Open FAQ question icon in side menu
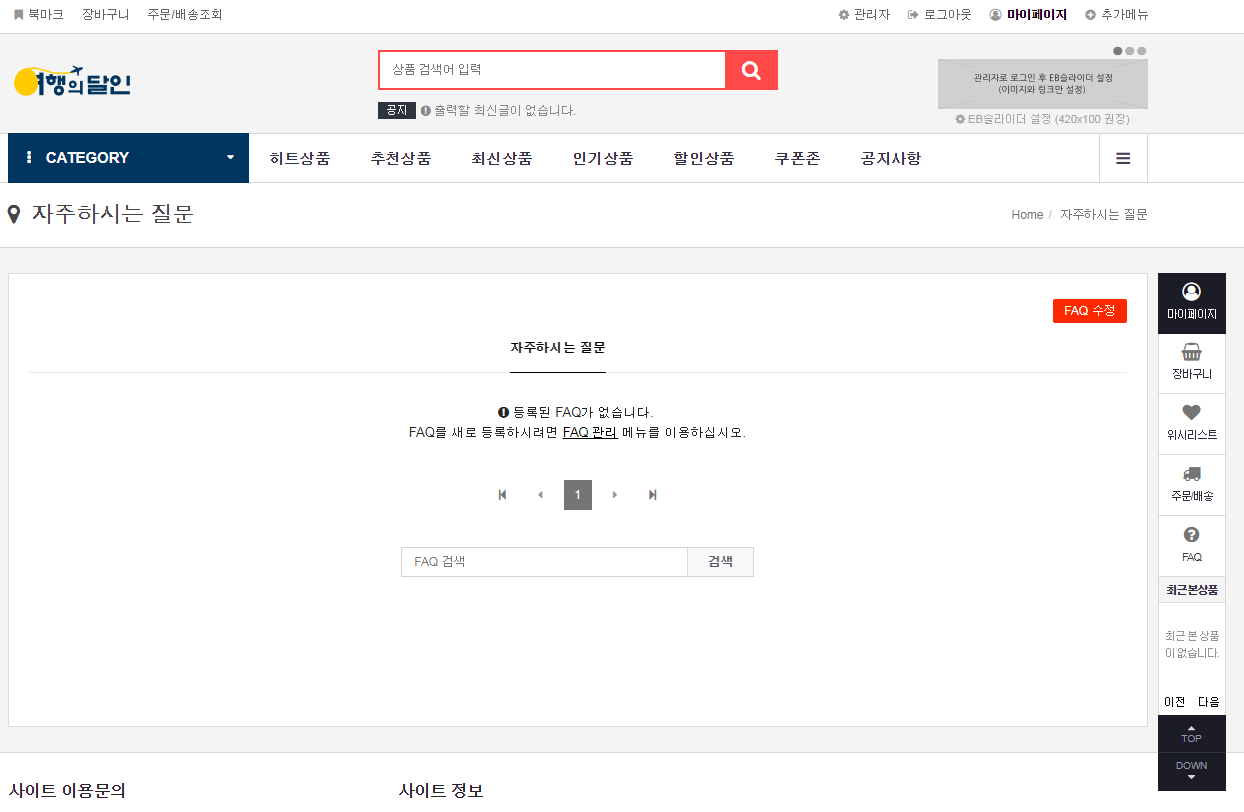This screenshot has width=1244, height=812. 1191,546
